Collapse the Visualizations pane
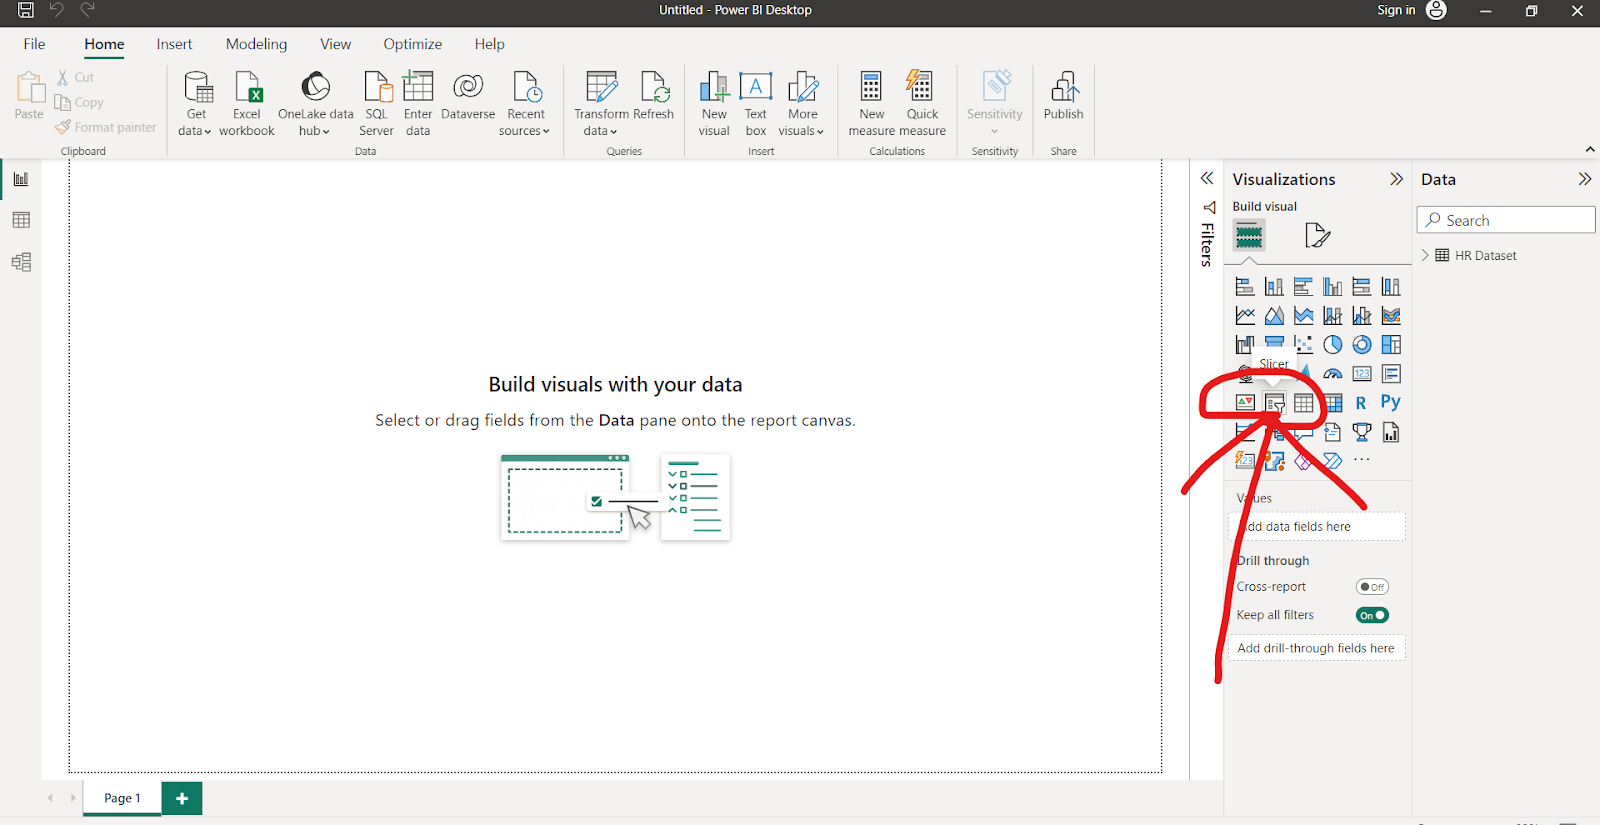Screen dimensions: 1600x825 (1396, 179)
